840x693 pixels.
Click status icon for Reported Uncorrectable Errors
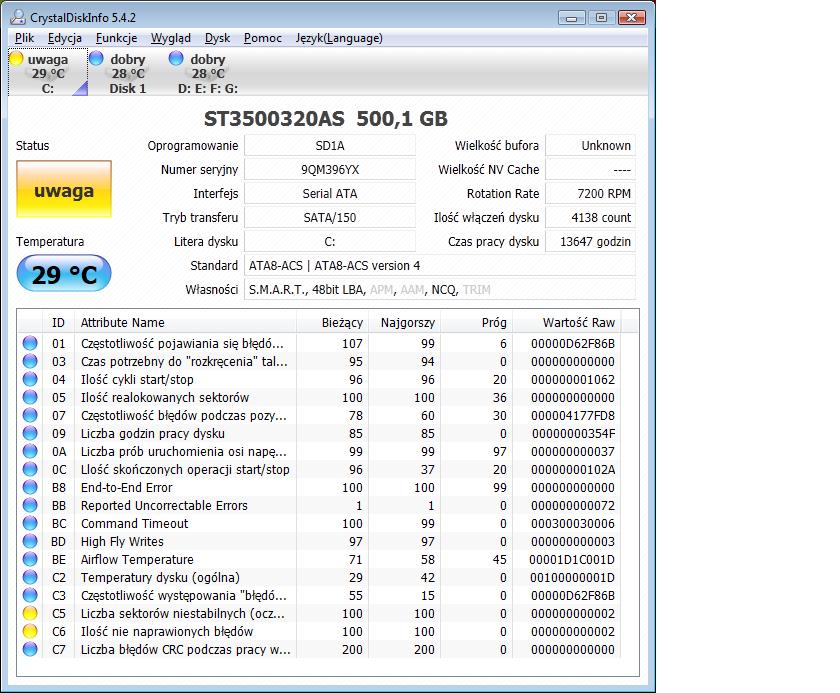30,505
